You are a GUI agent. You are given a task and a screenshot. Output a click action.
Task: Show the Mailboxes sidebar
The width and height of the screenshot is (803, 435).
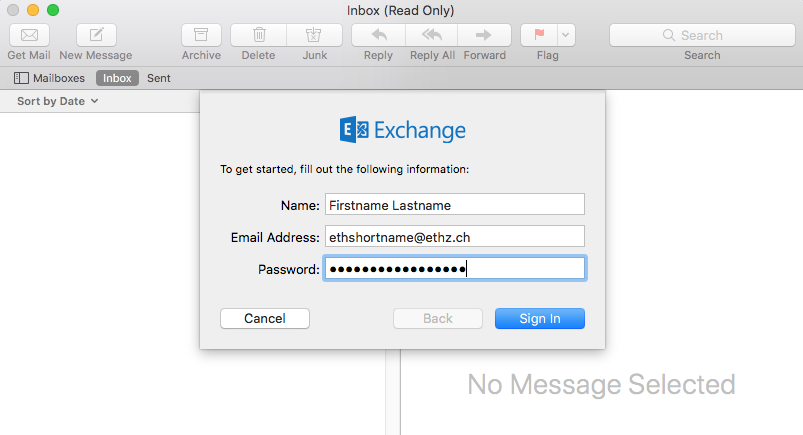coord(49,78)
